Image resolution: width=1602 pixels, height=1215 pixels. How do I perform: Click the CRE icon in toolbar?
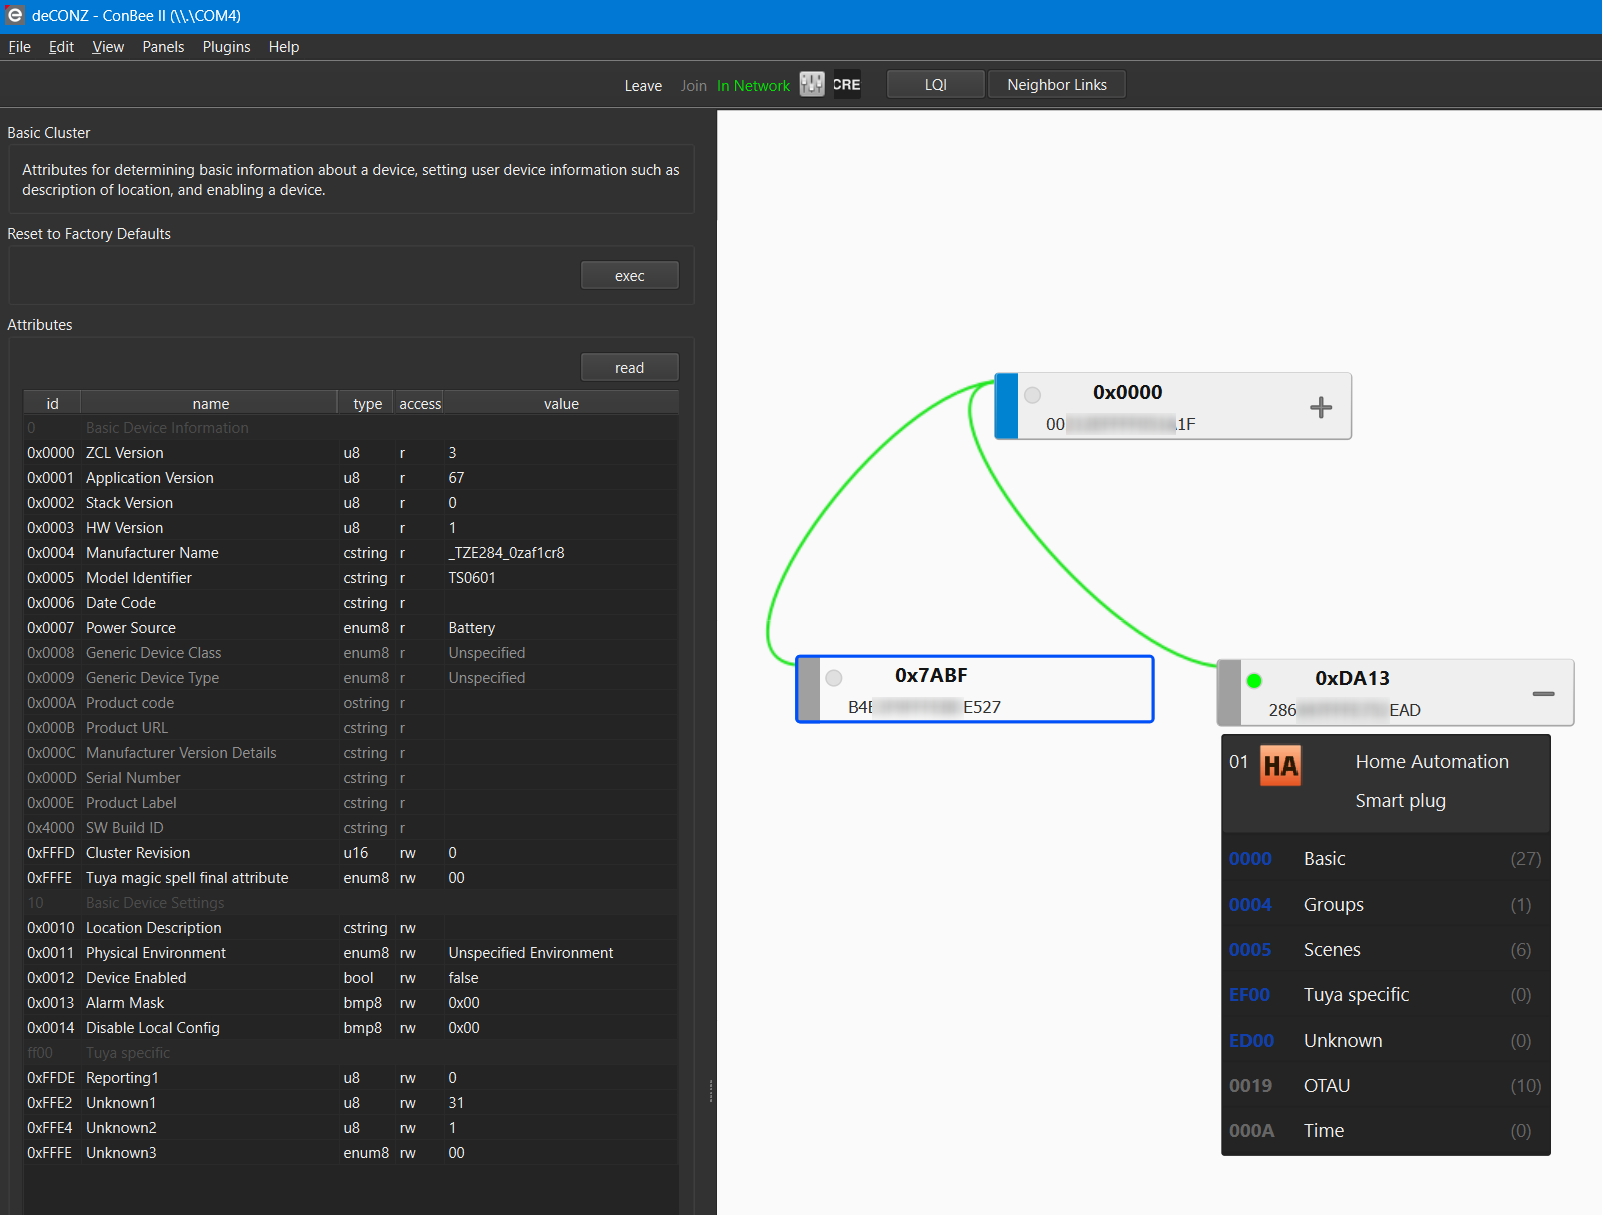pyautogui.click(x=846, y=85)
